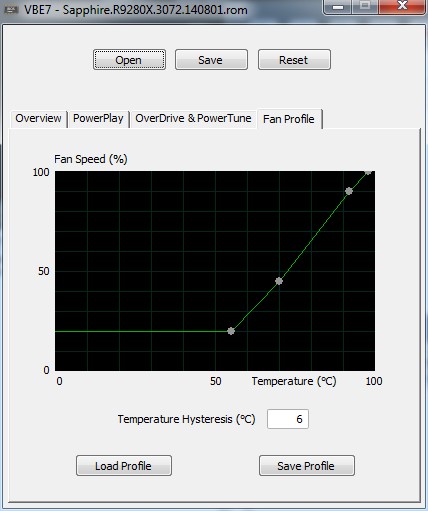Screen dimensions: 428x511
Task: Select the topmost fan curve point at 100%
Action: [368, 172]
